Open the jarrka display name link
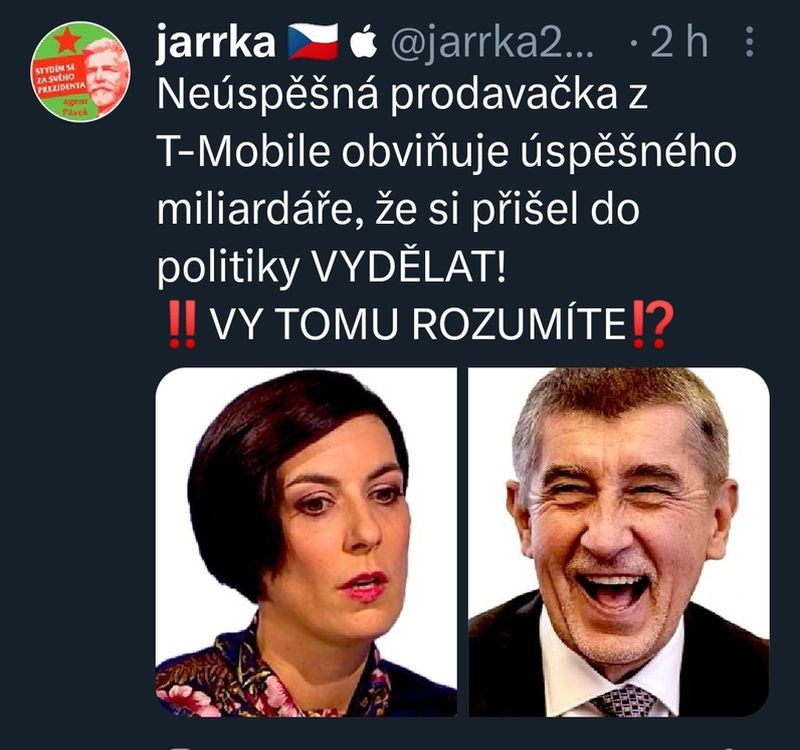800x750 pixels. coord(216,42)
